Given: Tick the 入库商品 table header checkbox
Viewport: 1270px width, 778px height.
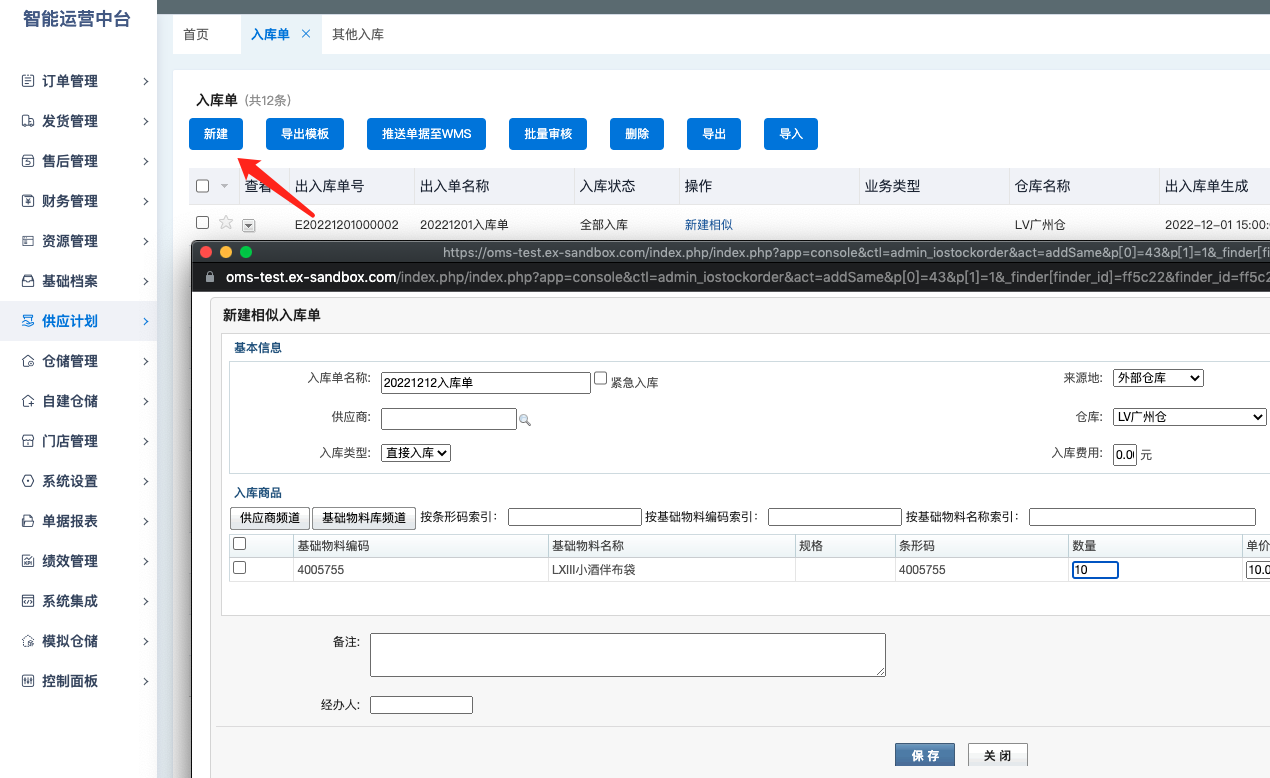Looking at the screenshot, I should click(239, 544).
